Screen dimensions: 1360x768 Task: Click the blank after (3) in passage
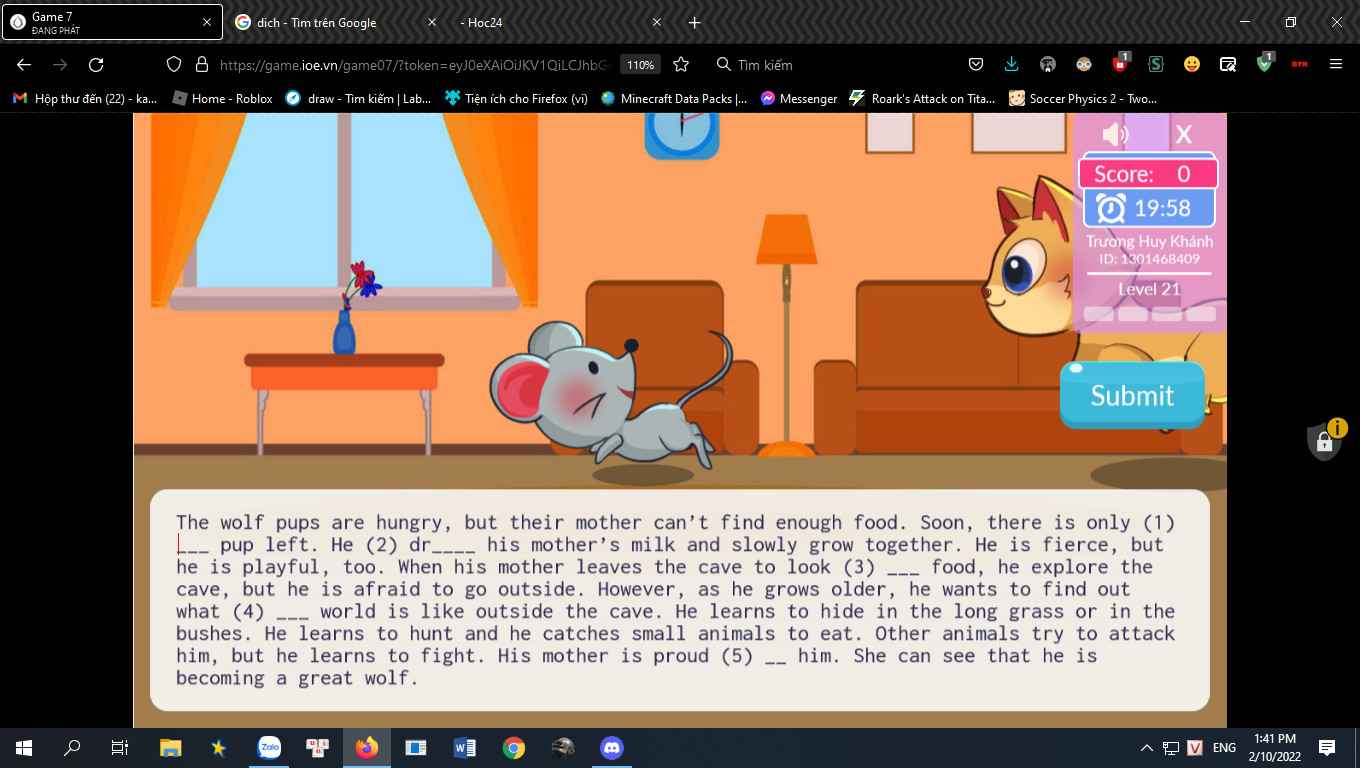[x=903, y=567]
